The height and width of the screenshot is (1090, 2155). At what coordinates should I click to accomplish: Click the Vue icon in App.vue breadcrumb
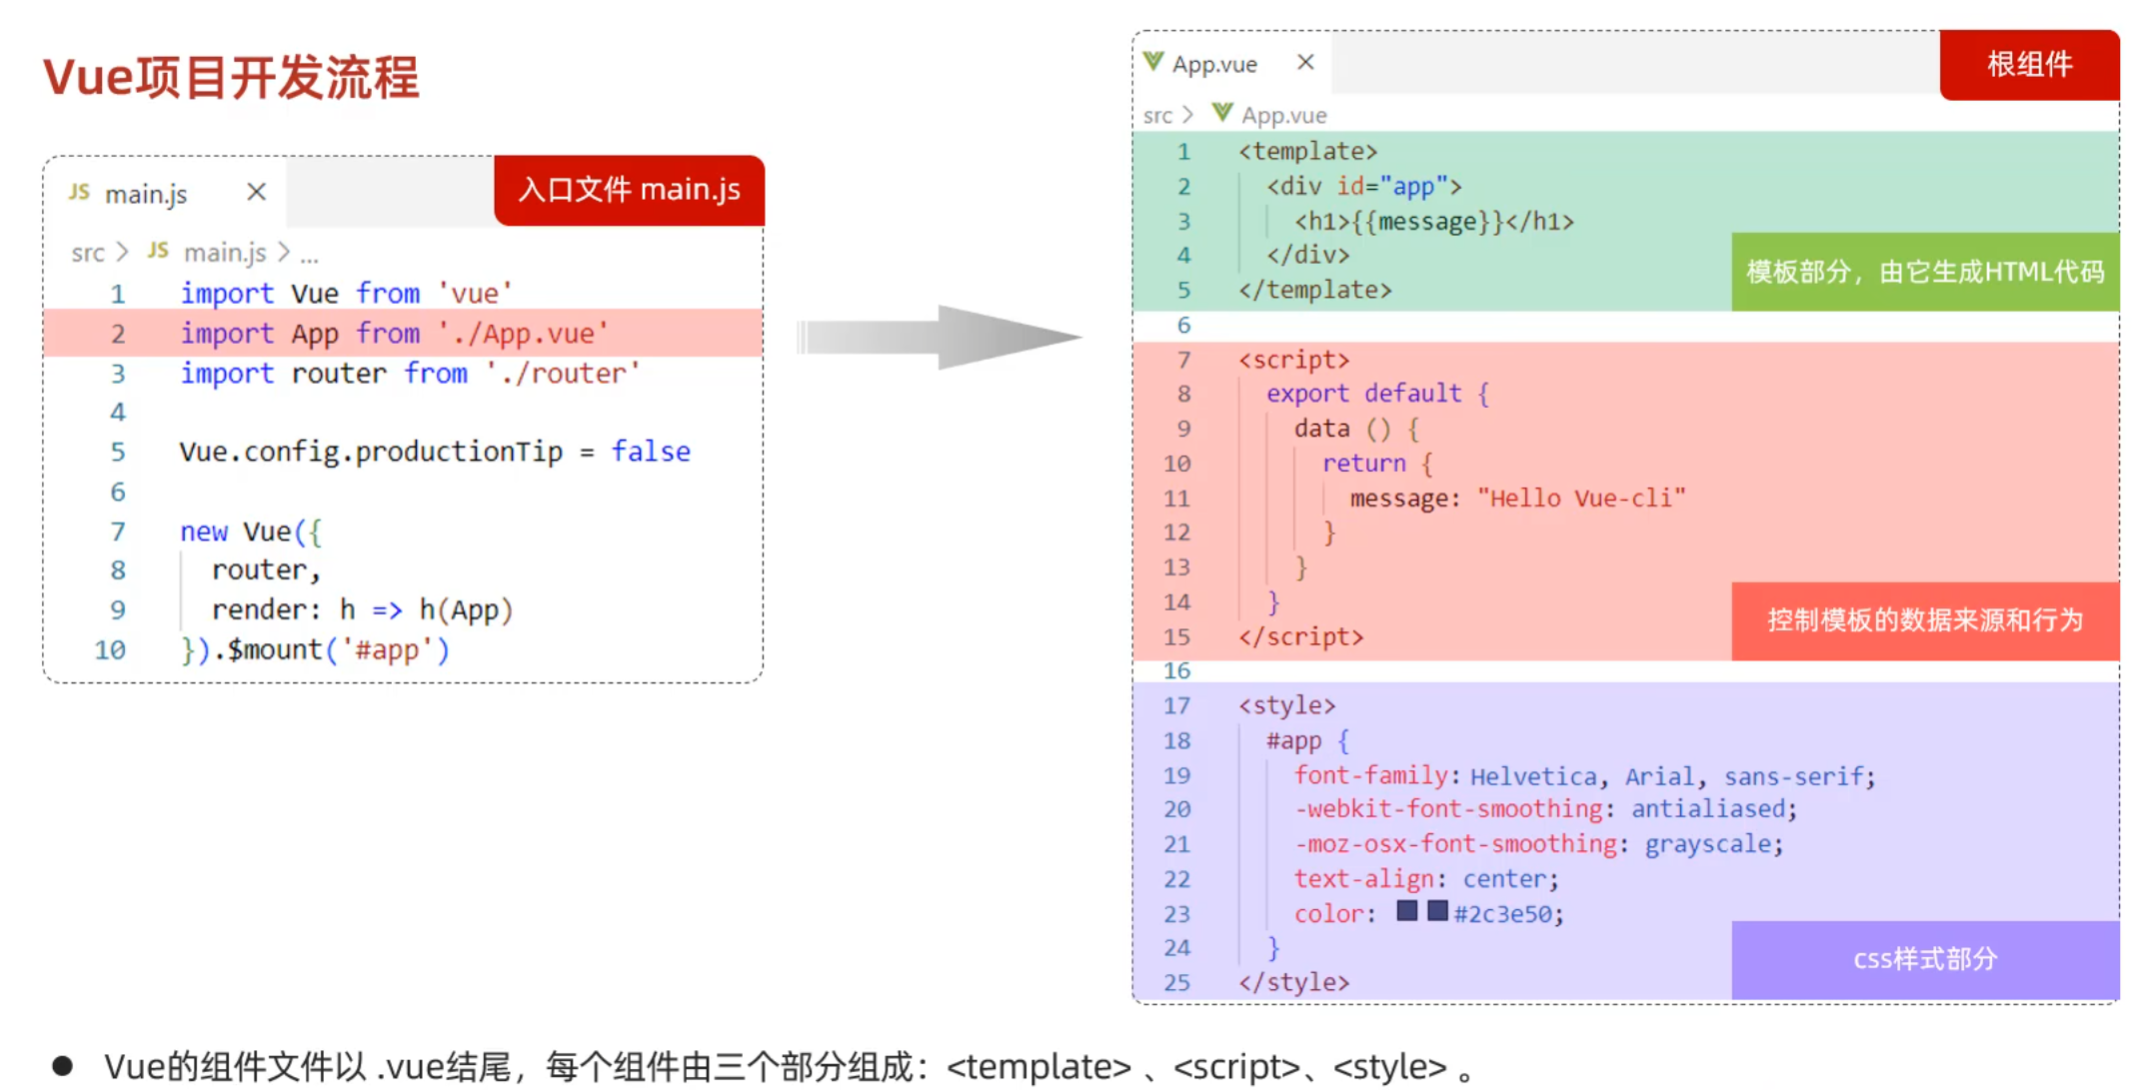pos(1222,113)
